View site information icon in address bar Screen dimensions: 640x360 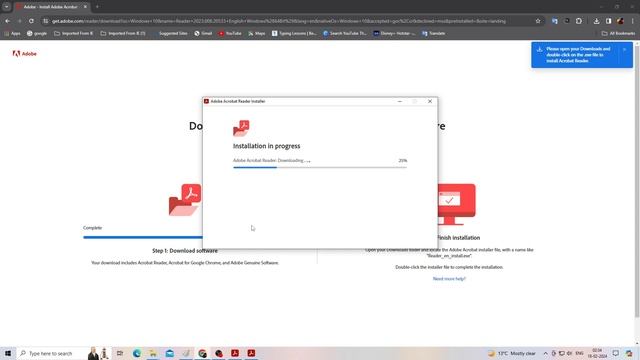pyautogui.click(x=46, y=21)
